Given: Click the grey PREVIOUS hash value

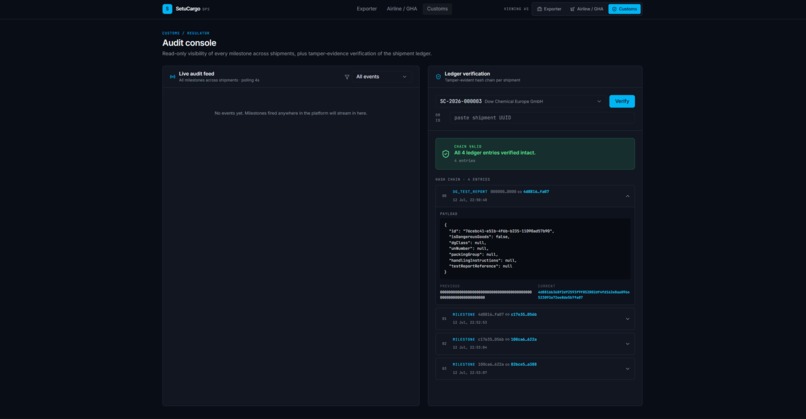Looking at the screenshot, I should [486, 295].
